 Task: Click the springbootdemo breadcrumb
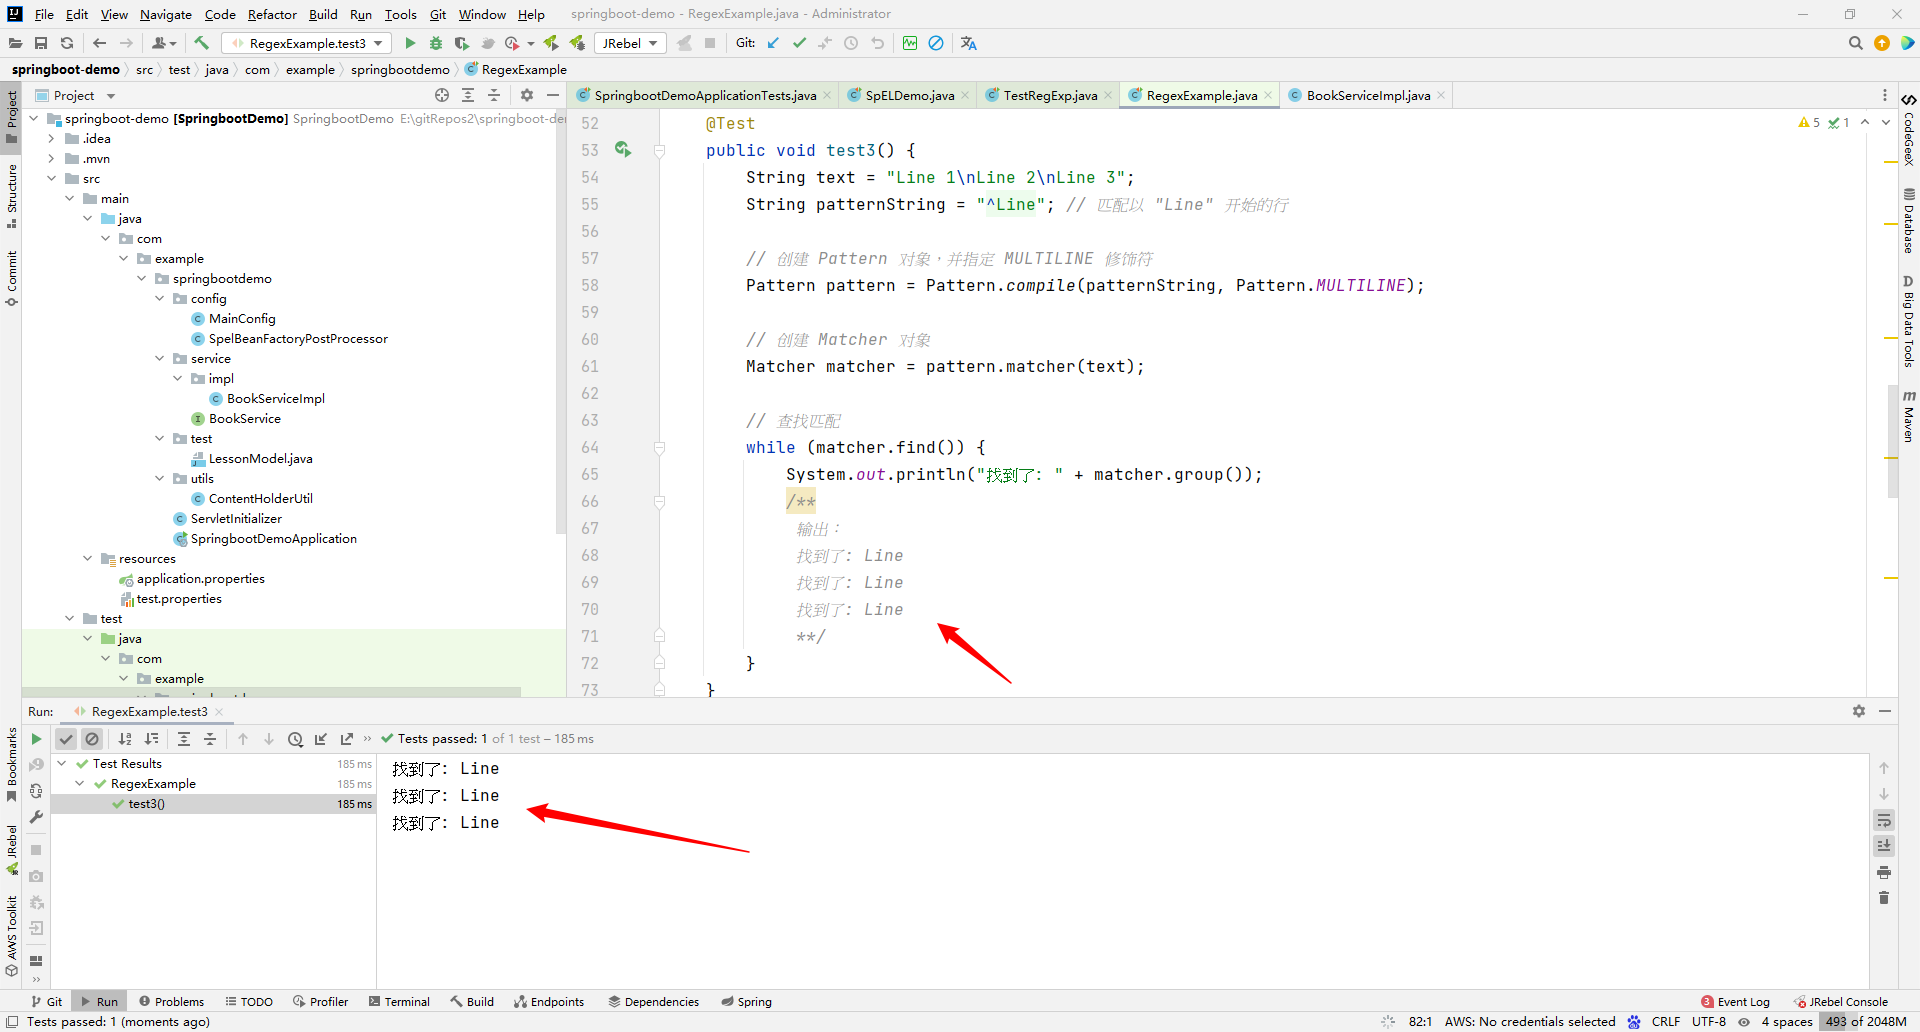point(400,69)
